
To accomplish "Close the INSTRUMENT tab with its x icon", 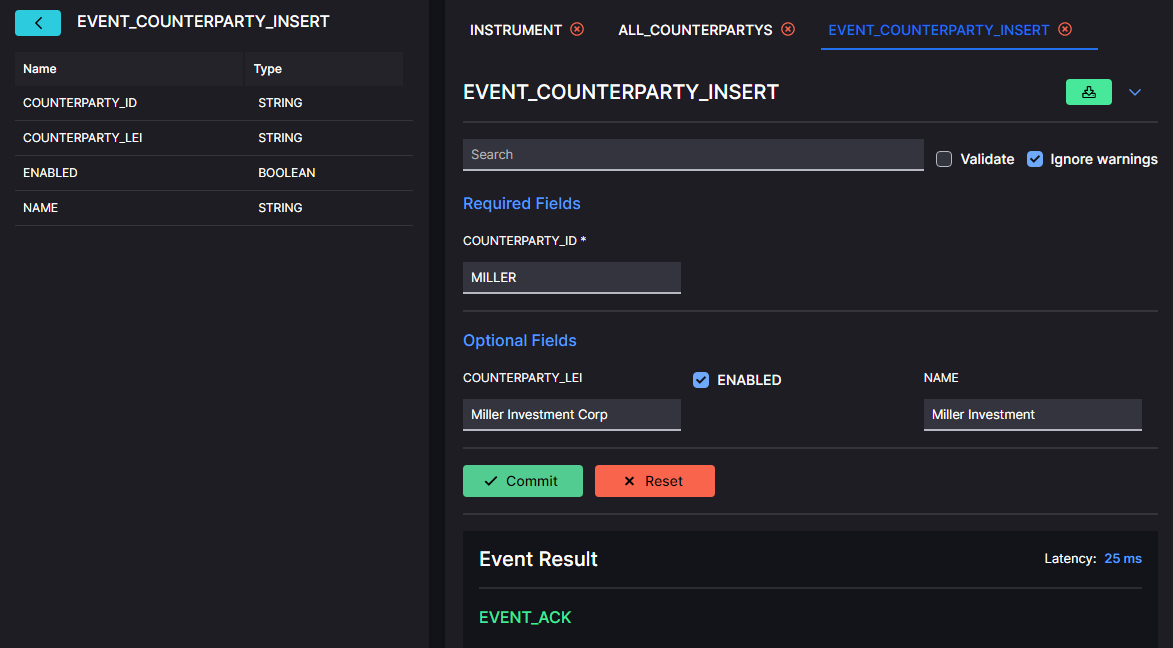I will pyautogui.click(x=577, y=29).
